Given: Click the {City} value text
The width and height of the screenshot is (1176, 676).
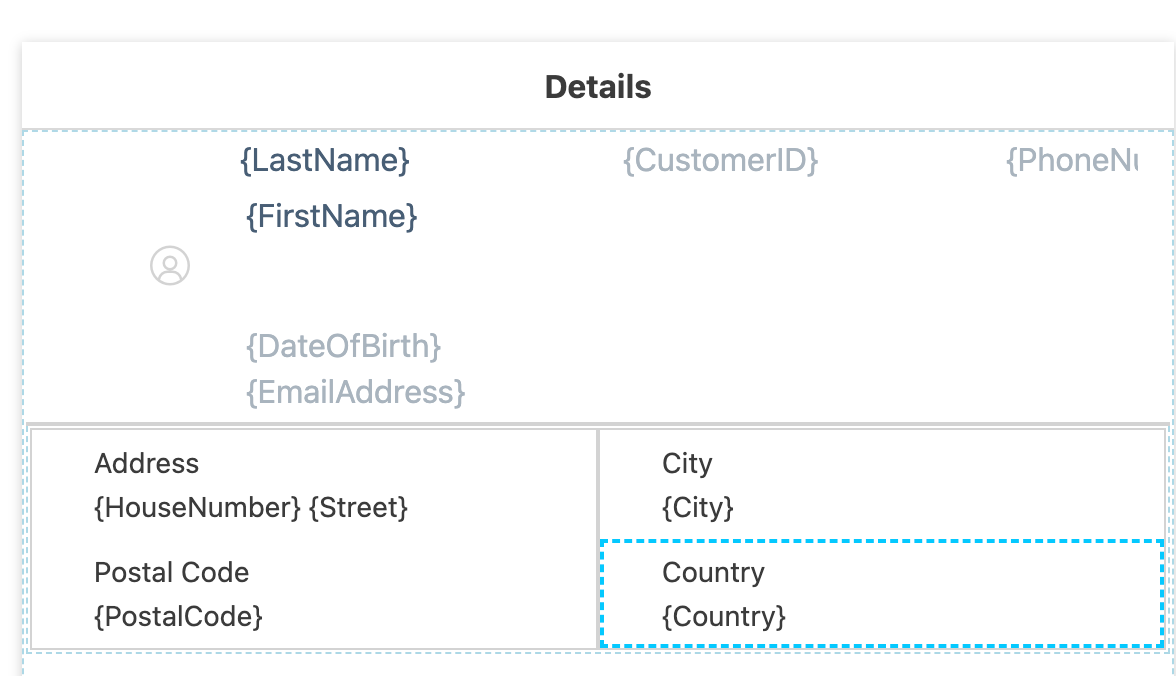Looking at the screenshot, I should 698,508.
